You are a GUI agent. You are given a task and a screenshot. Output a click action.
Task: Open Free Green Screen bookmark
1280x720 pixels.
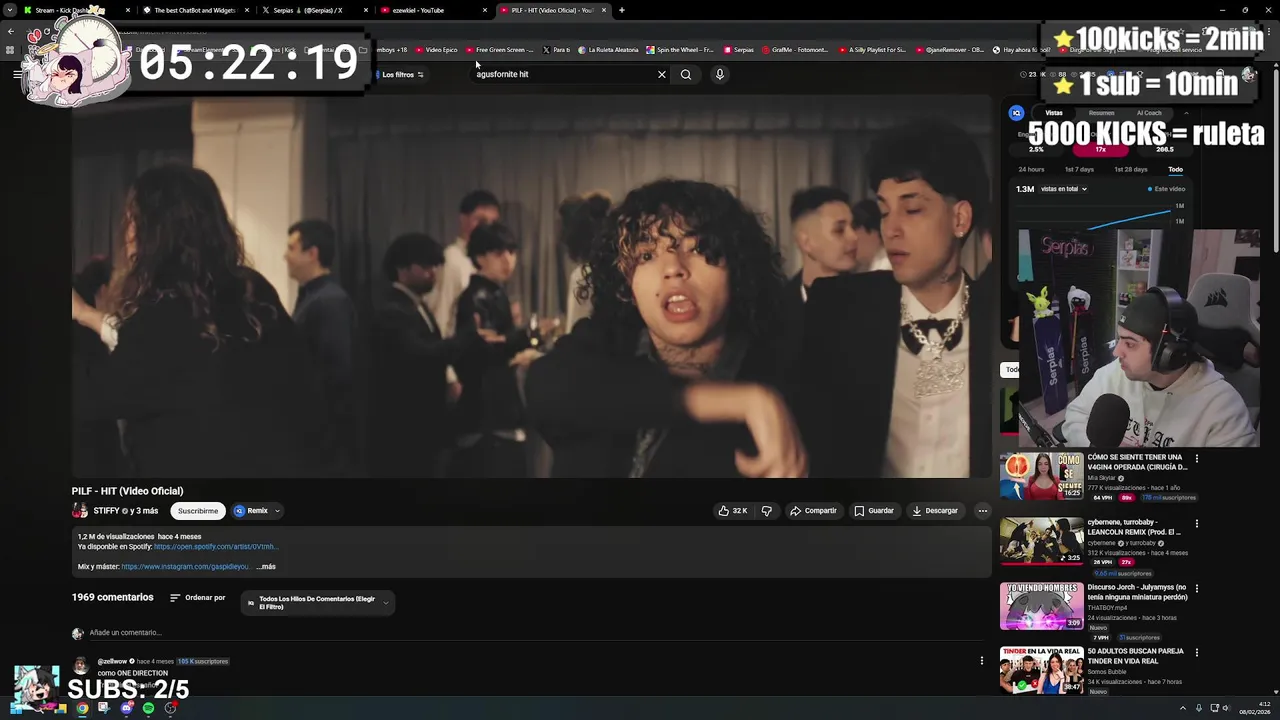(x=499, y=49)
